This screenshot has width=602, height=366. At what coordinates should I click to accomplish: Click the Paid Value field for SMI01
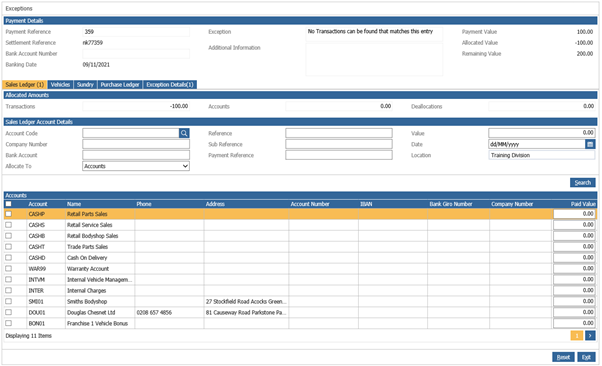[x=574, y=301]
